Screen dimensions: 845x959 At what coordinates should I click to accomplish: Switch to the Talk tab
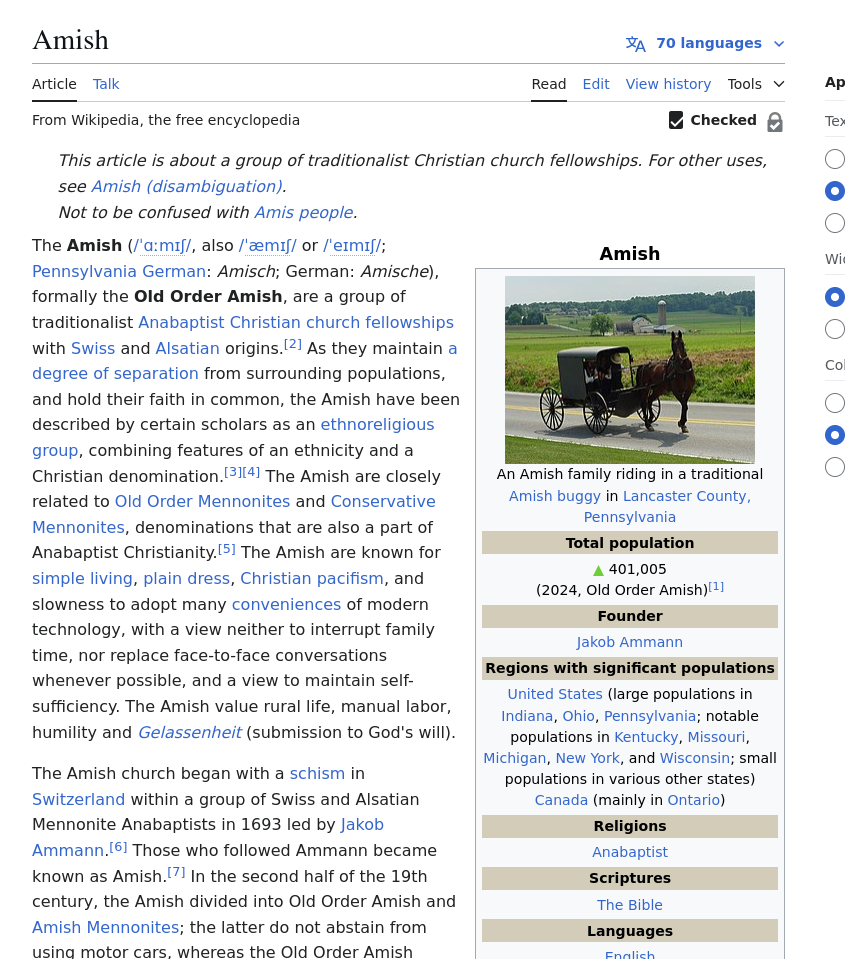pyautogui.click(x=106, y=84)
